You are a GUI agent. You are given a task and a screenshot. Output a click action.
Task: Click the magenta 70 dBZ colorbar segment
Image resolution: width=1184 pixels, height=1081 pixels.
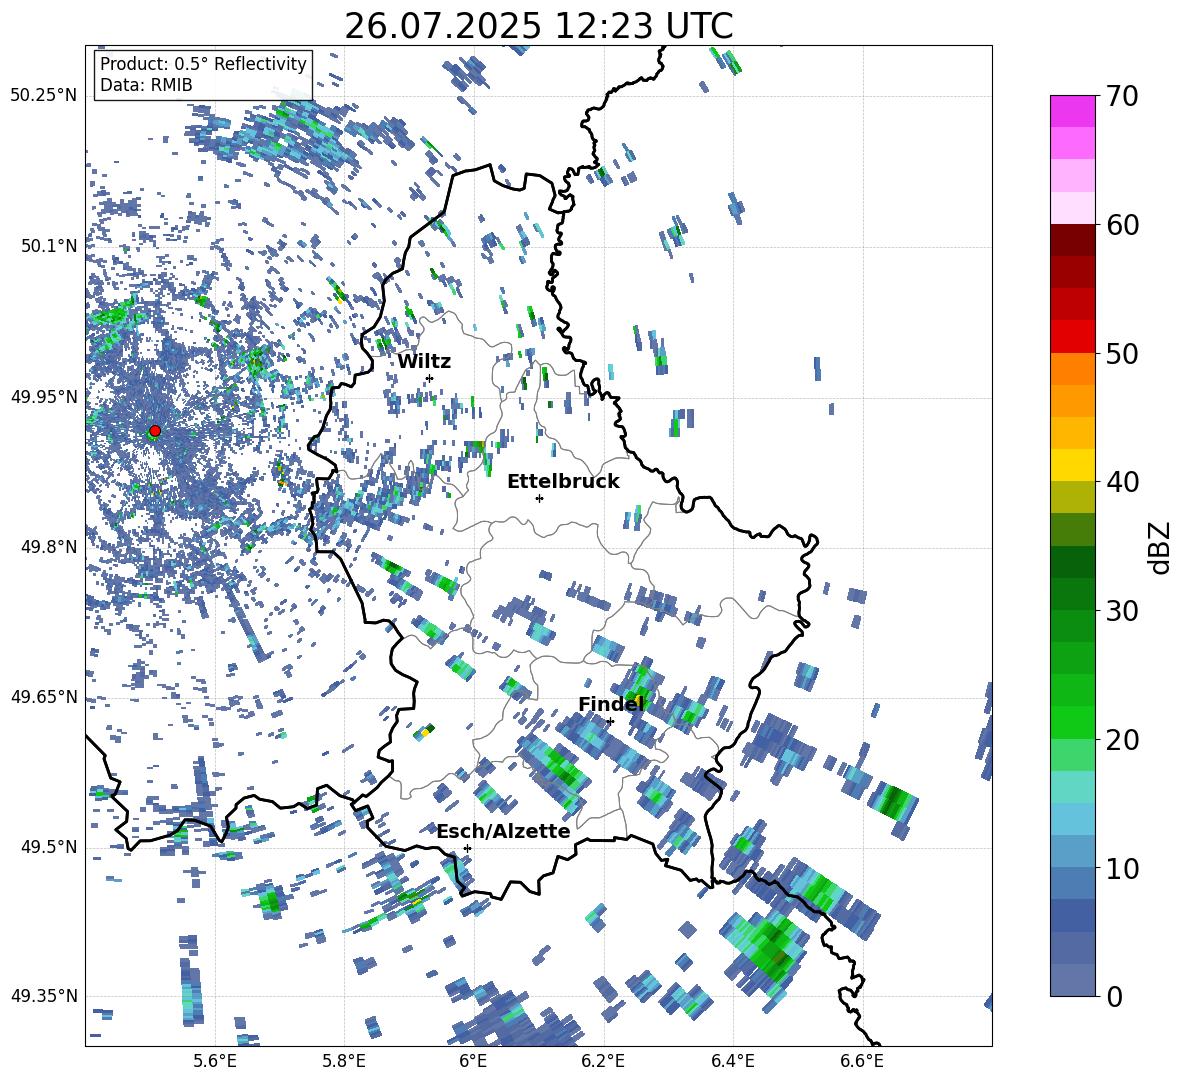pyautogui.click(x=1072, y=111)
